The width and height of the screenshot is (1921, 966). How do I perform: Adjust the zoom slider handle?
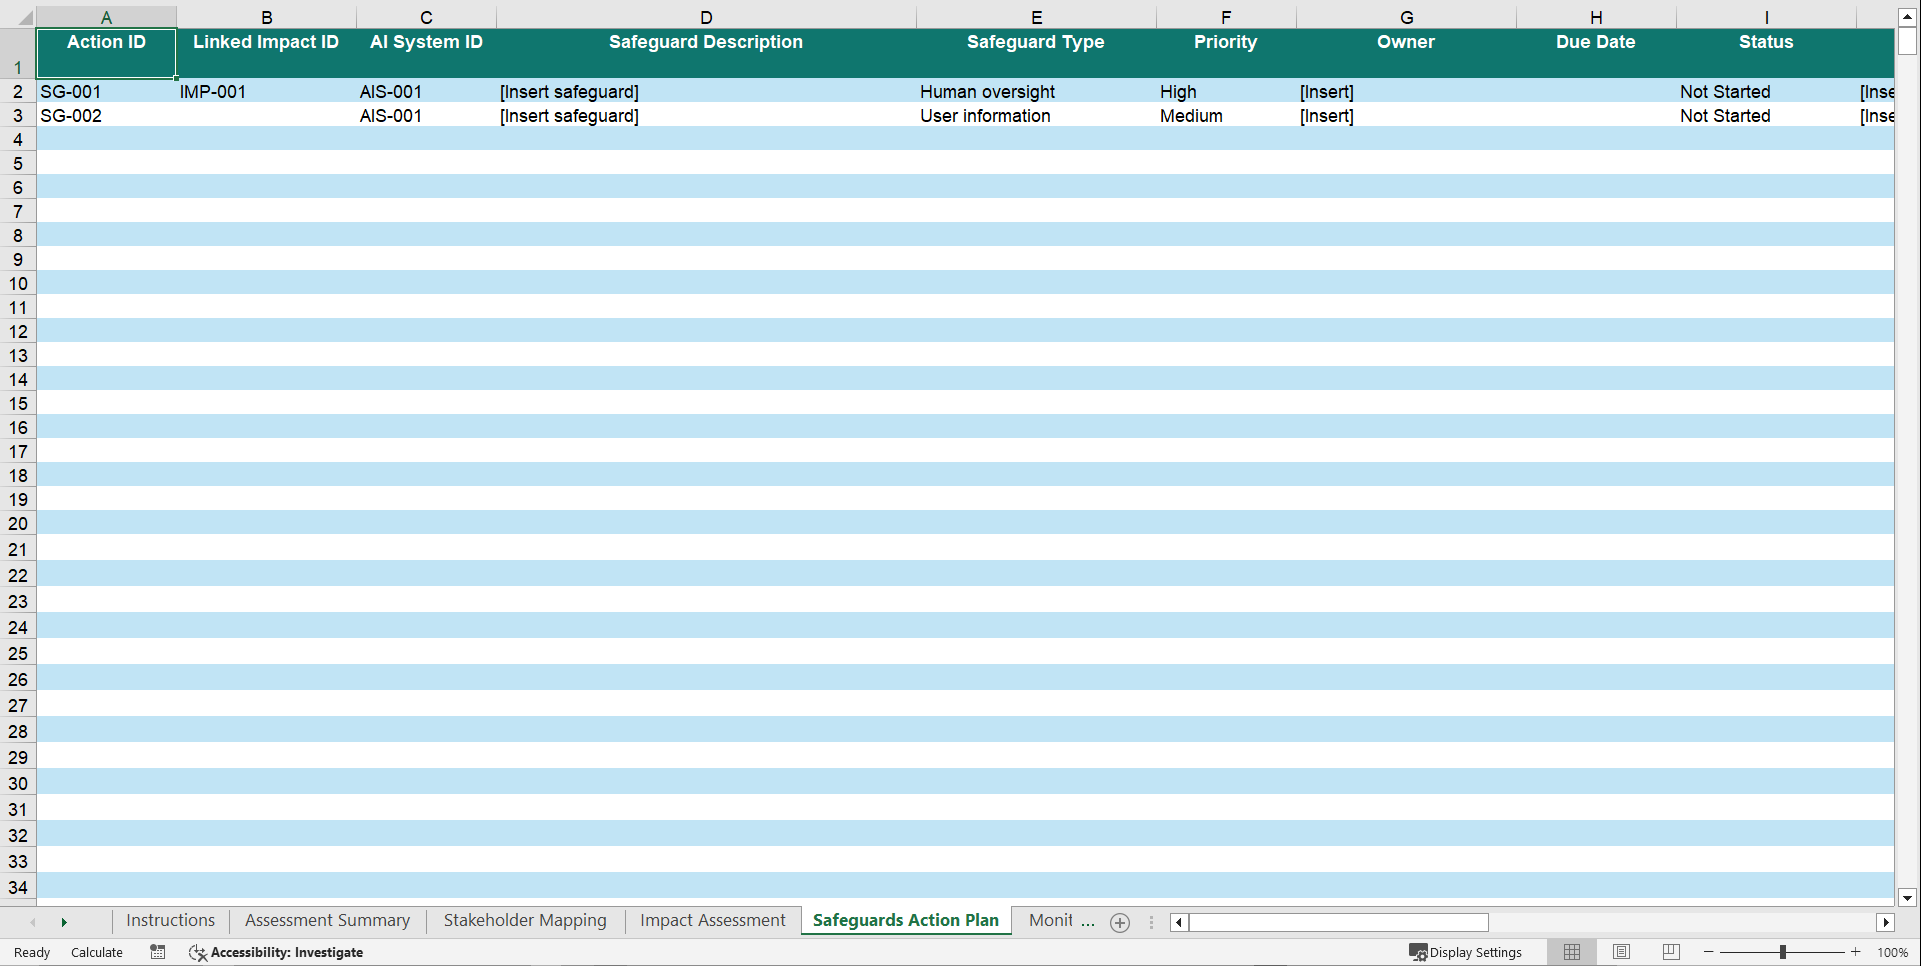coord(1783,952)
